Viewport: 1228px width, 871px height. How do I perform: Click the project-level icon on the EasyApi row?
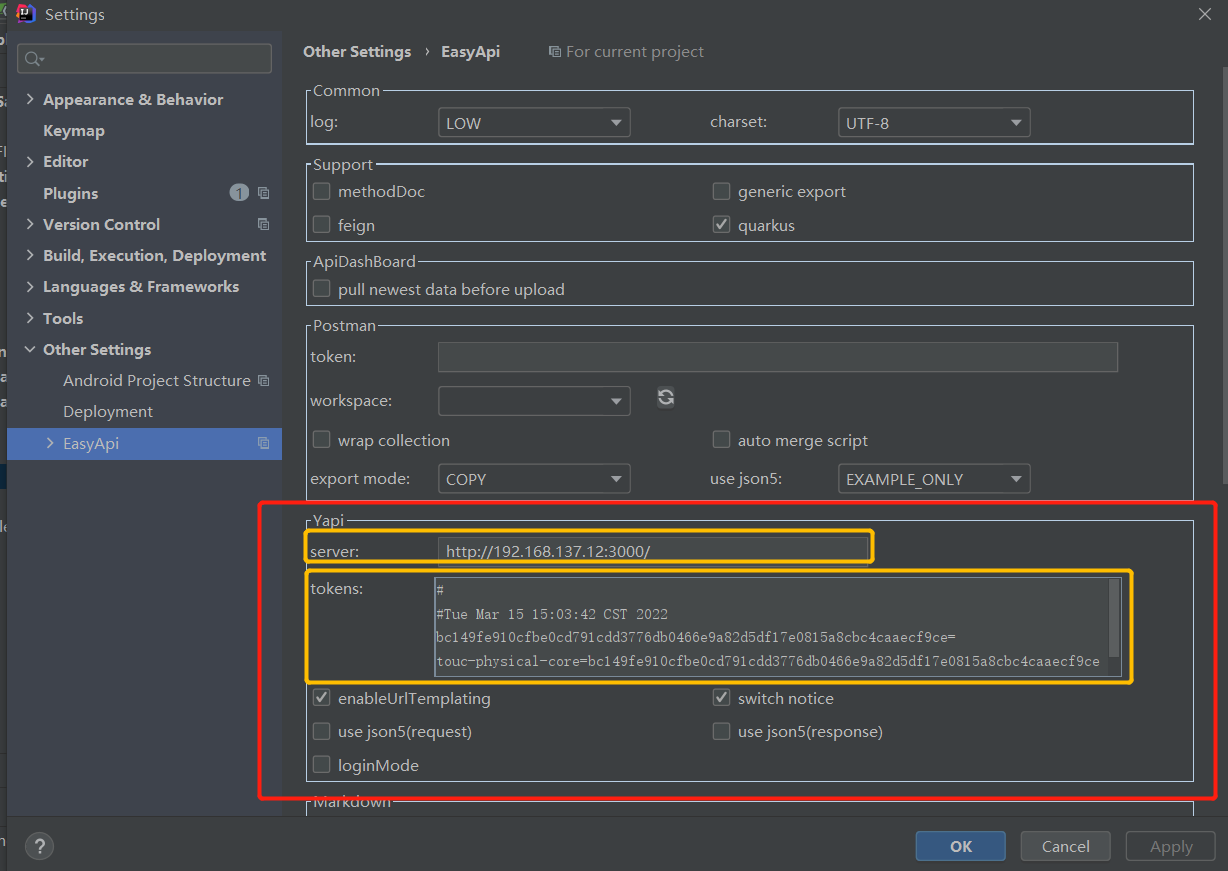(x=263, y=443)
